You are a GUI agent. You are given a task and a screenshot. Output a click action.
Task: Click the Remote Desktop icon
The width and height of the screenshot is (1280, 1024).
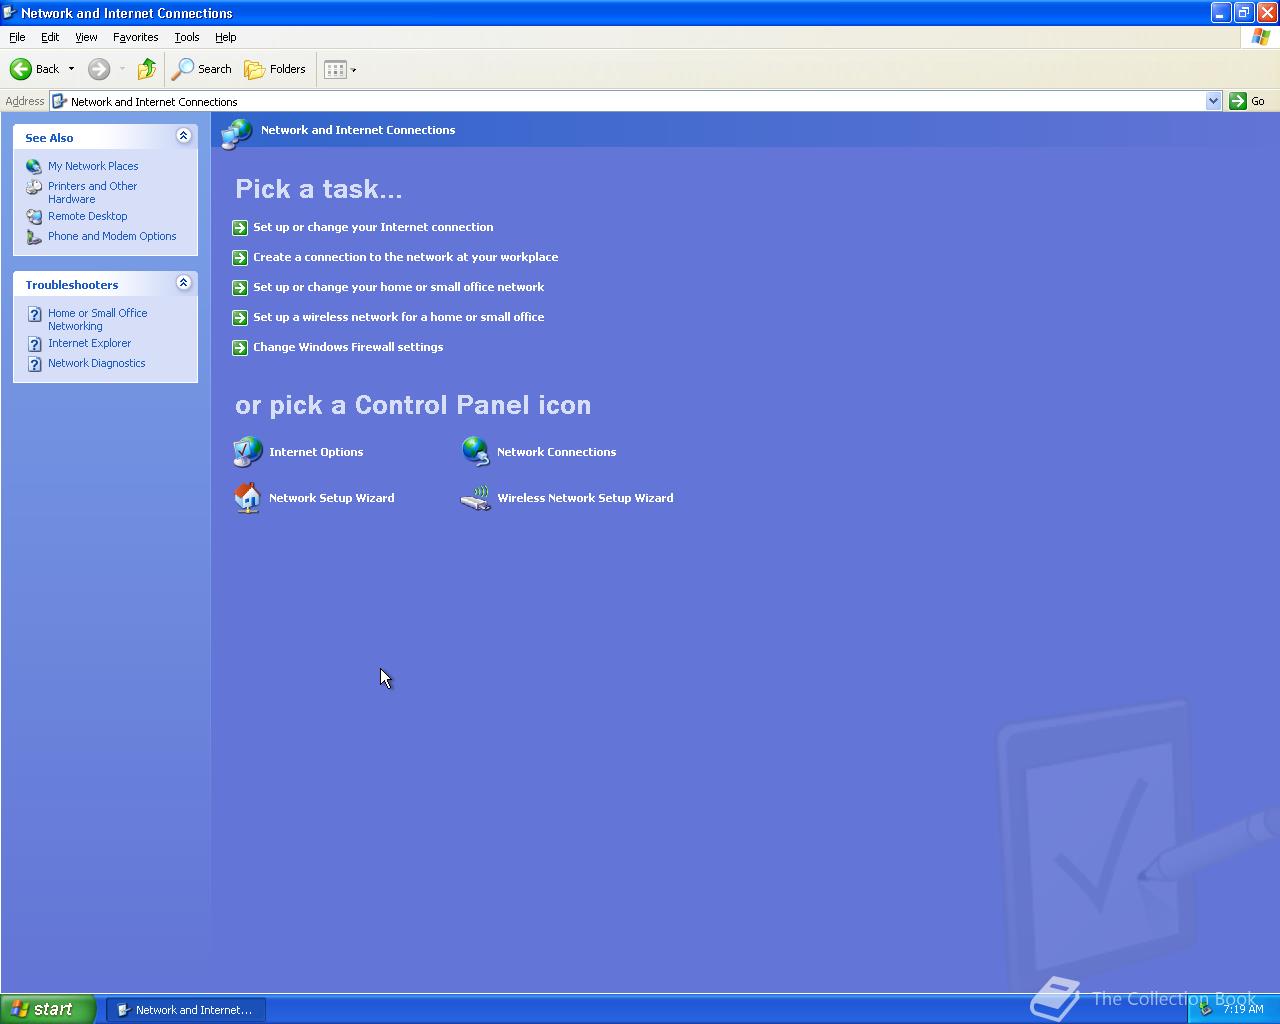pos(34,216)
